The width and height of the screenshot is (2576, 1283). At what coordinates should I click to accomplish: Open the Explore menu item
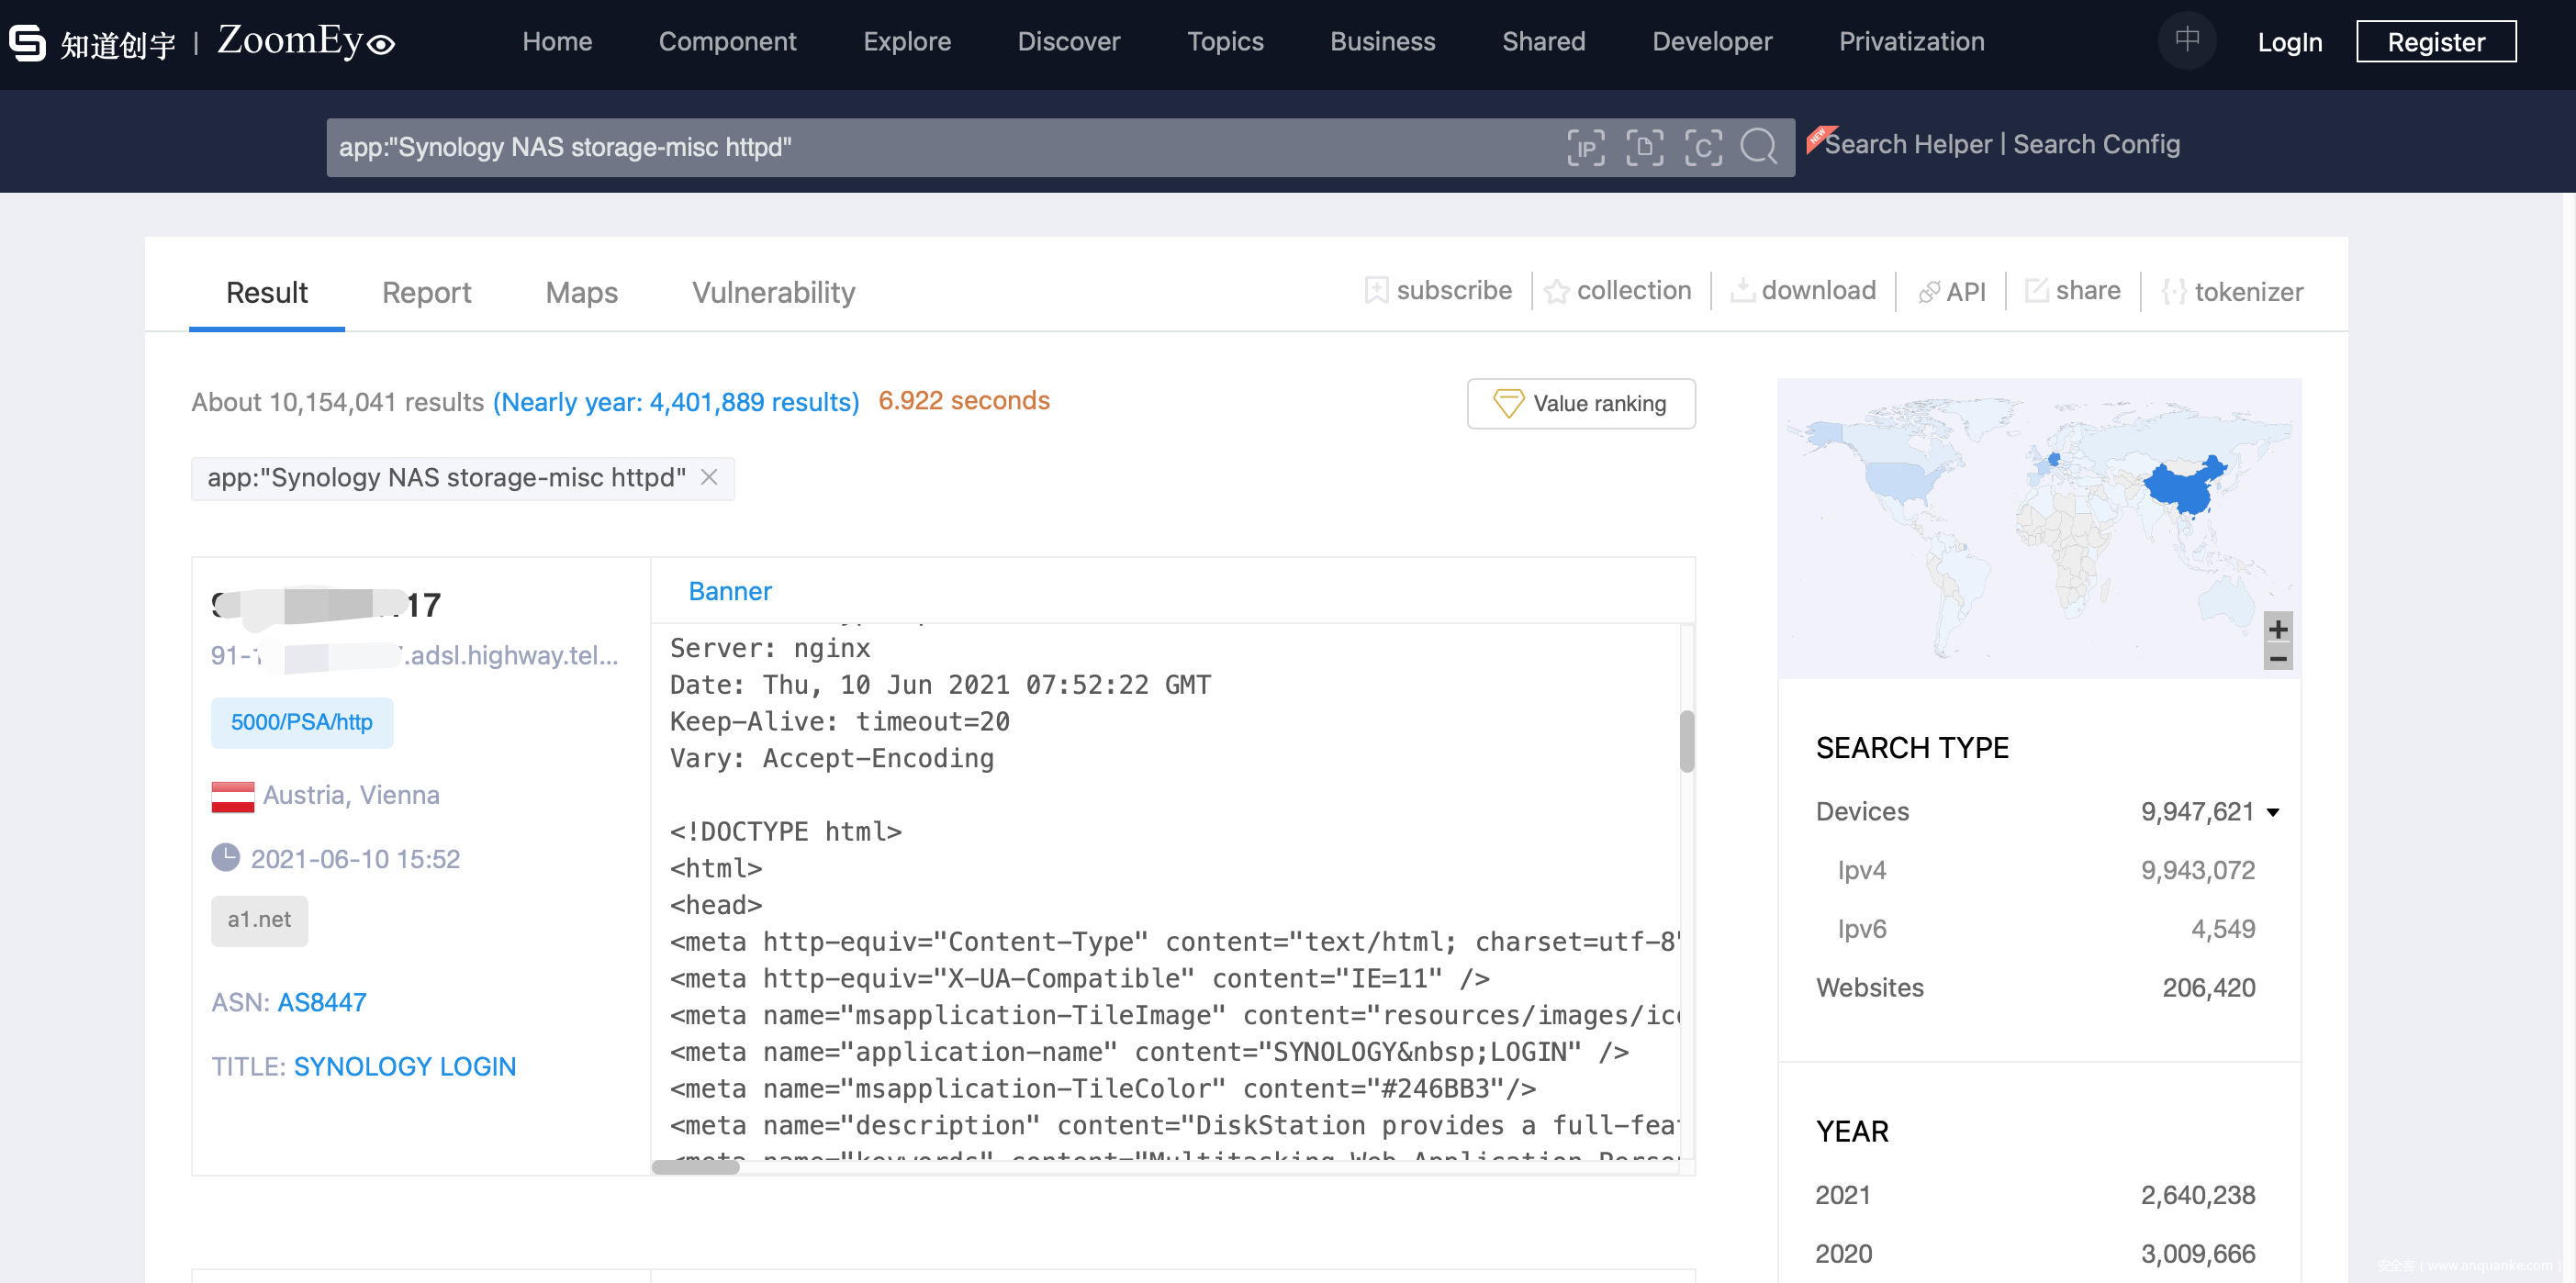click(906, 42)
